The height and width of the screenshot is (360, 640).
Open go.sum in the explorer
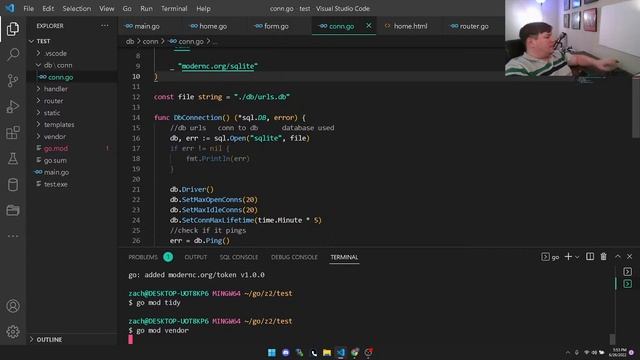click(55, 160)
